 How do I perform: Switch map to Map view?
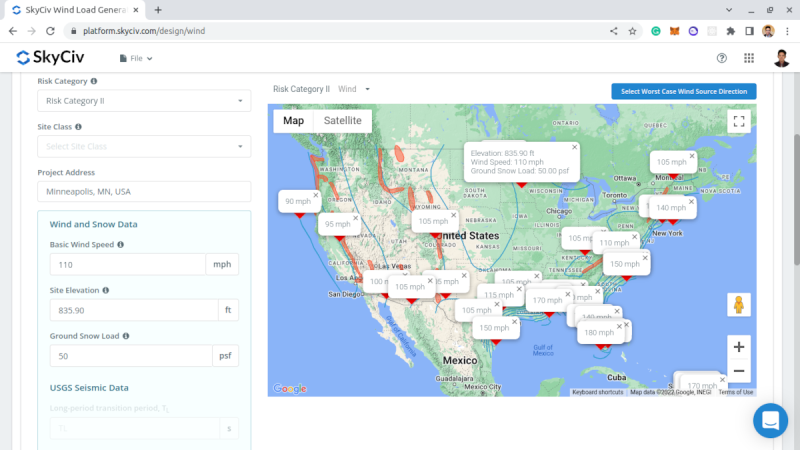(293, 121)
